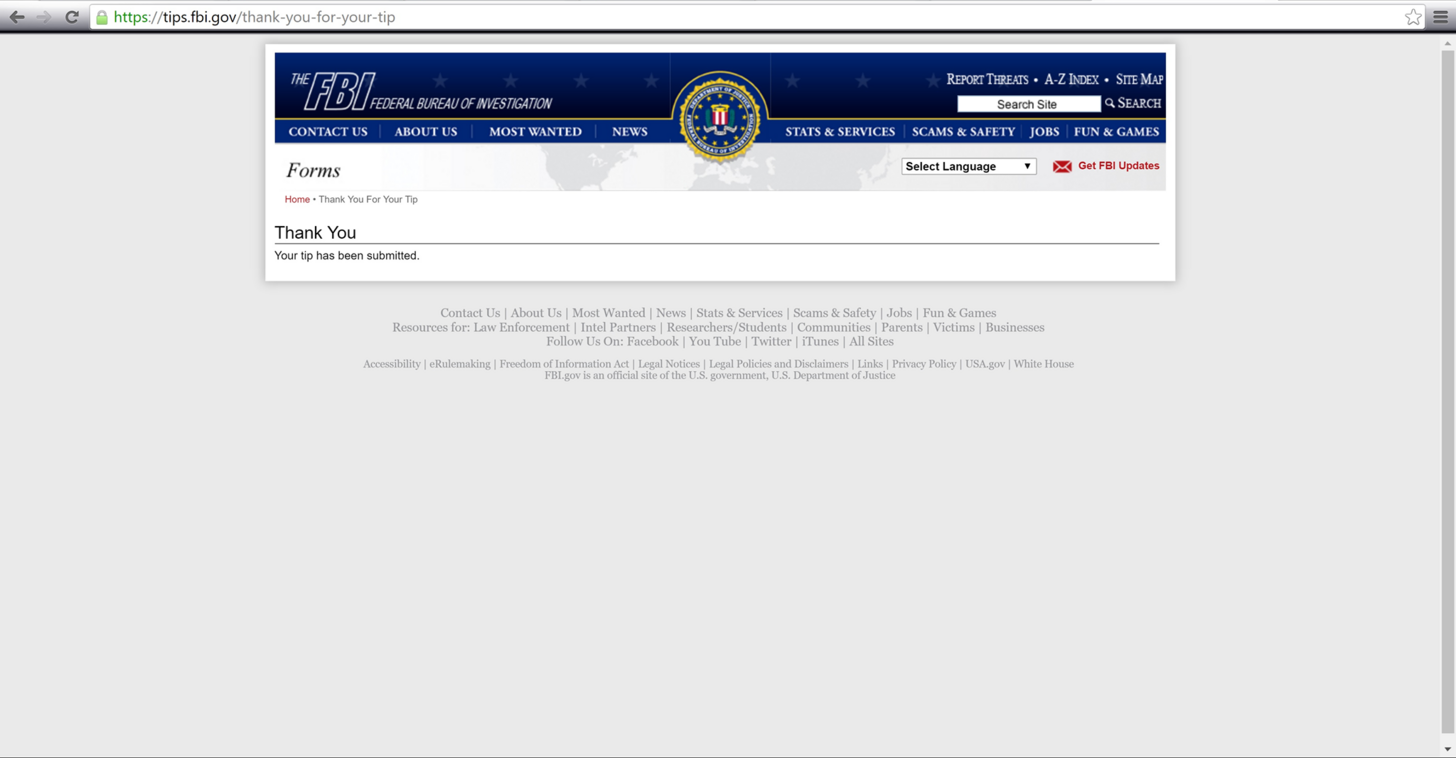
Task: Open Get FBI Updates link
Action: 1119,166
